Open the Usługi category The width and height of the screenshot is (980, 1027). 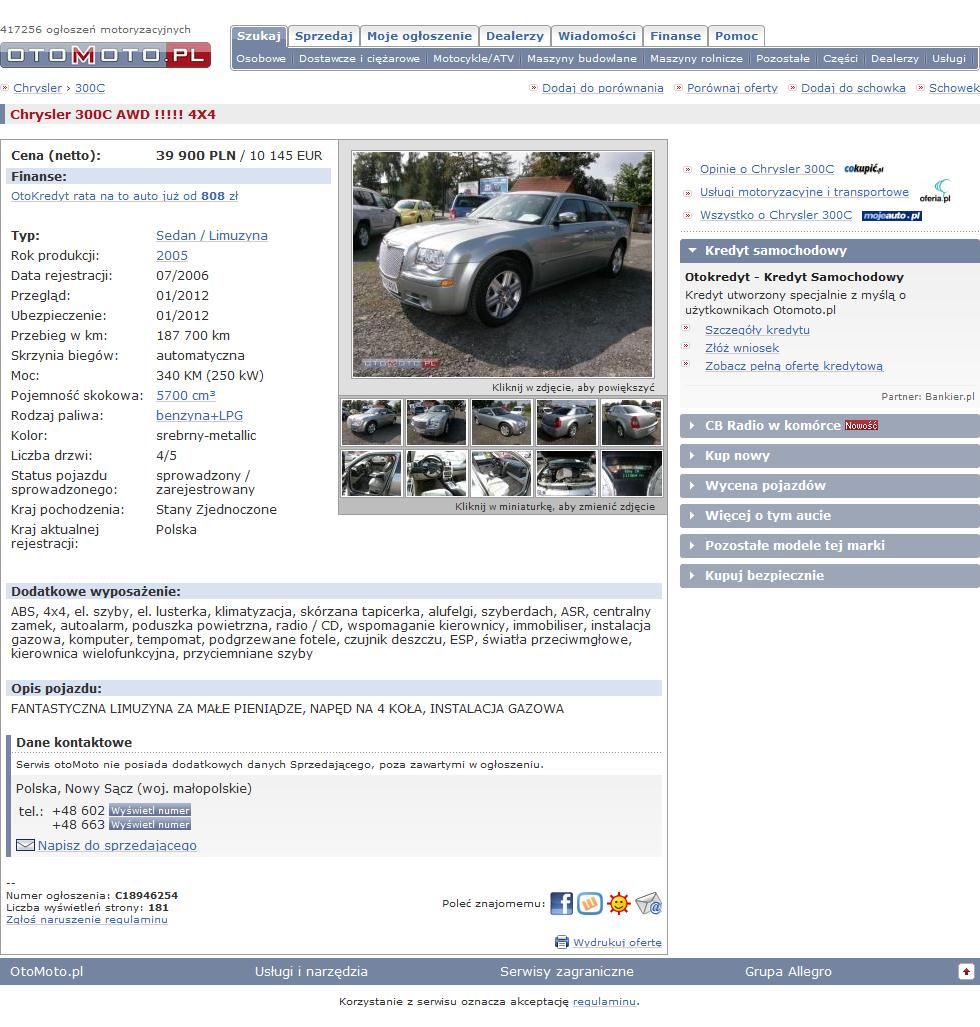(x=949, y=58)
